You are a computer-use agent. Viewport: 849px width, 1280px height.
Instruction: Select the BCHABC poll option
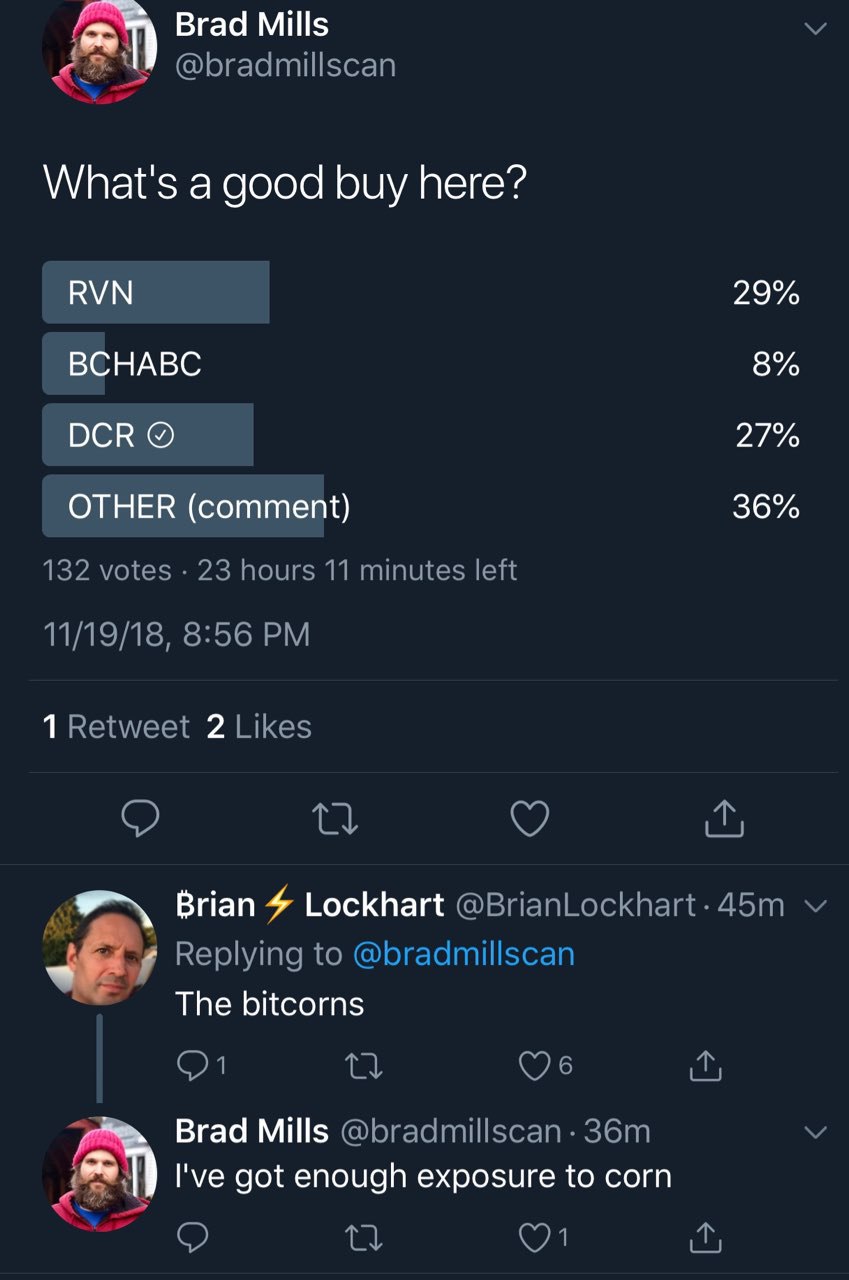(421, 364)
